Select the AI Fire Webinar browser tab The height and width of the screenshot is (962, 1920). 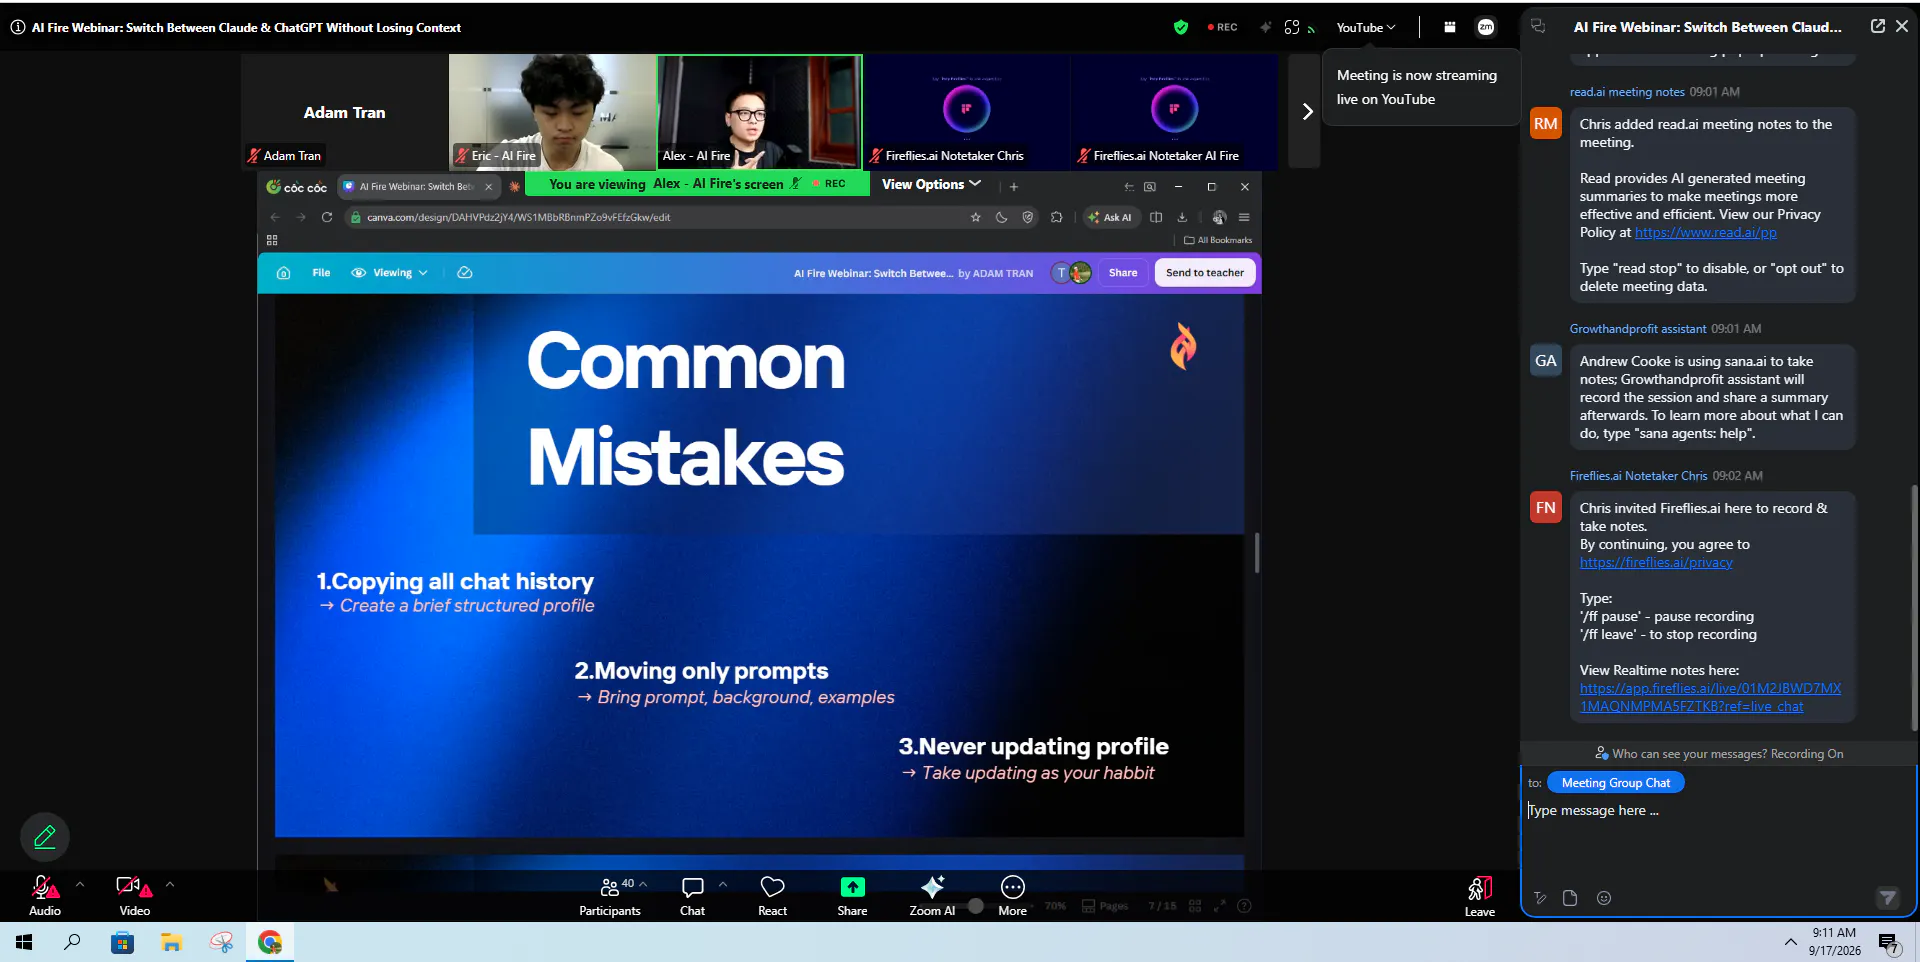point(417,186)
